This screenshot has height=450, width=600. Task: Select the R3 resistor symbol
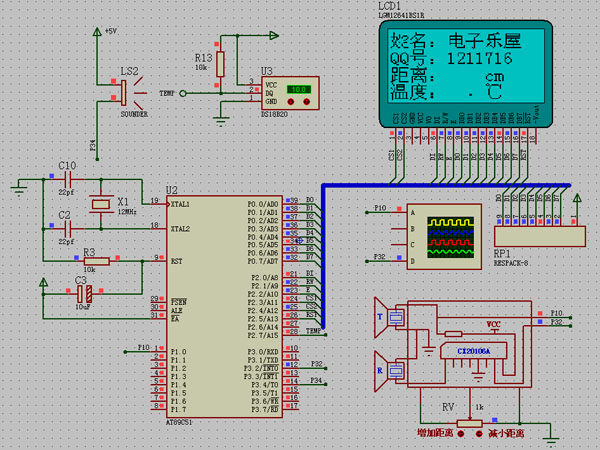[x=97, y=261]
